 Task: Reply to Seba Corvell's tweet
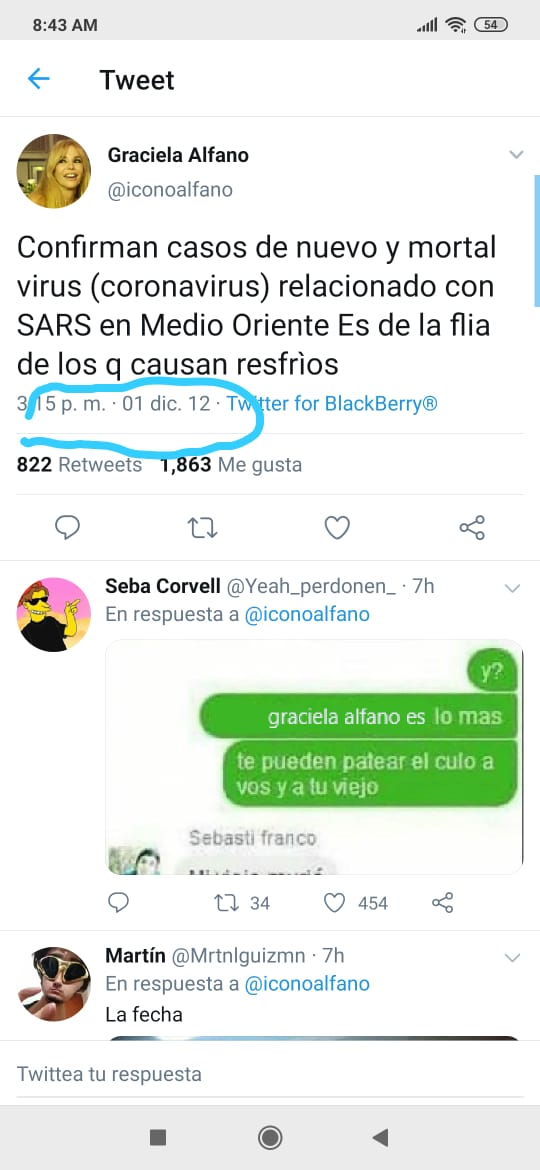(x=119, y=904)
